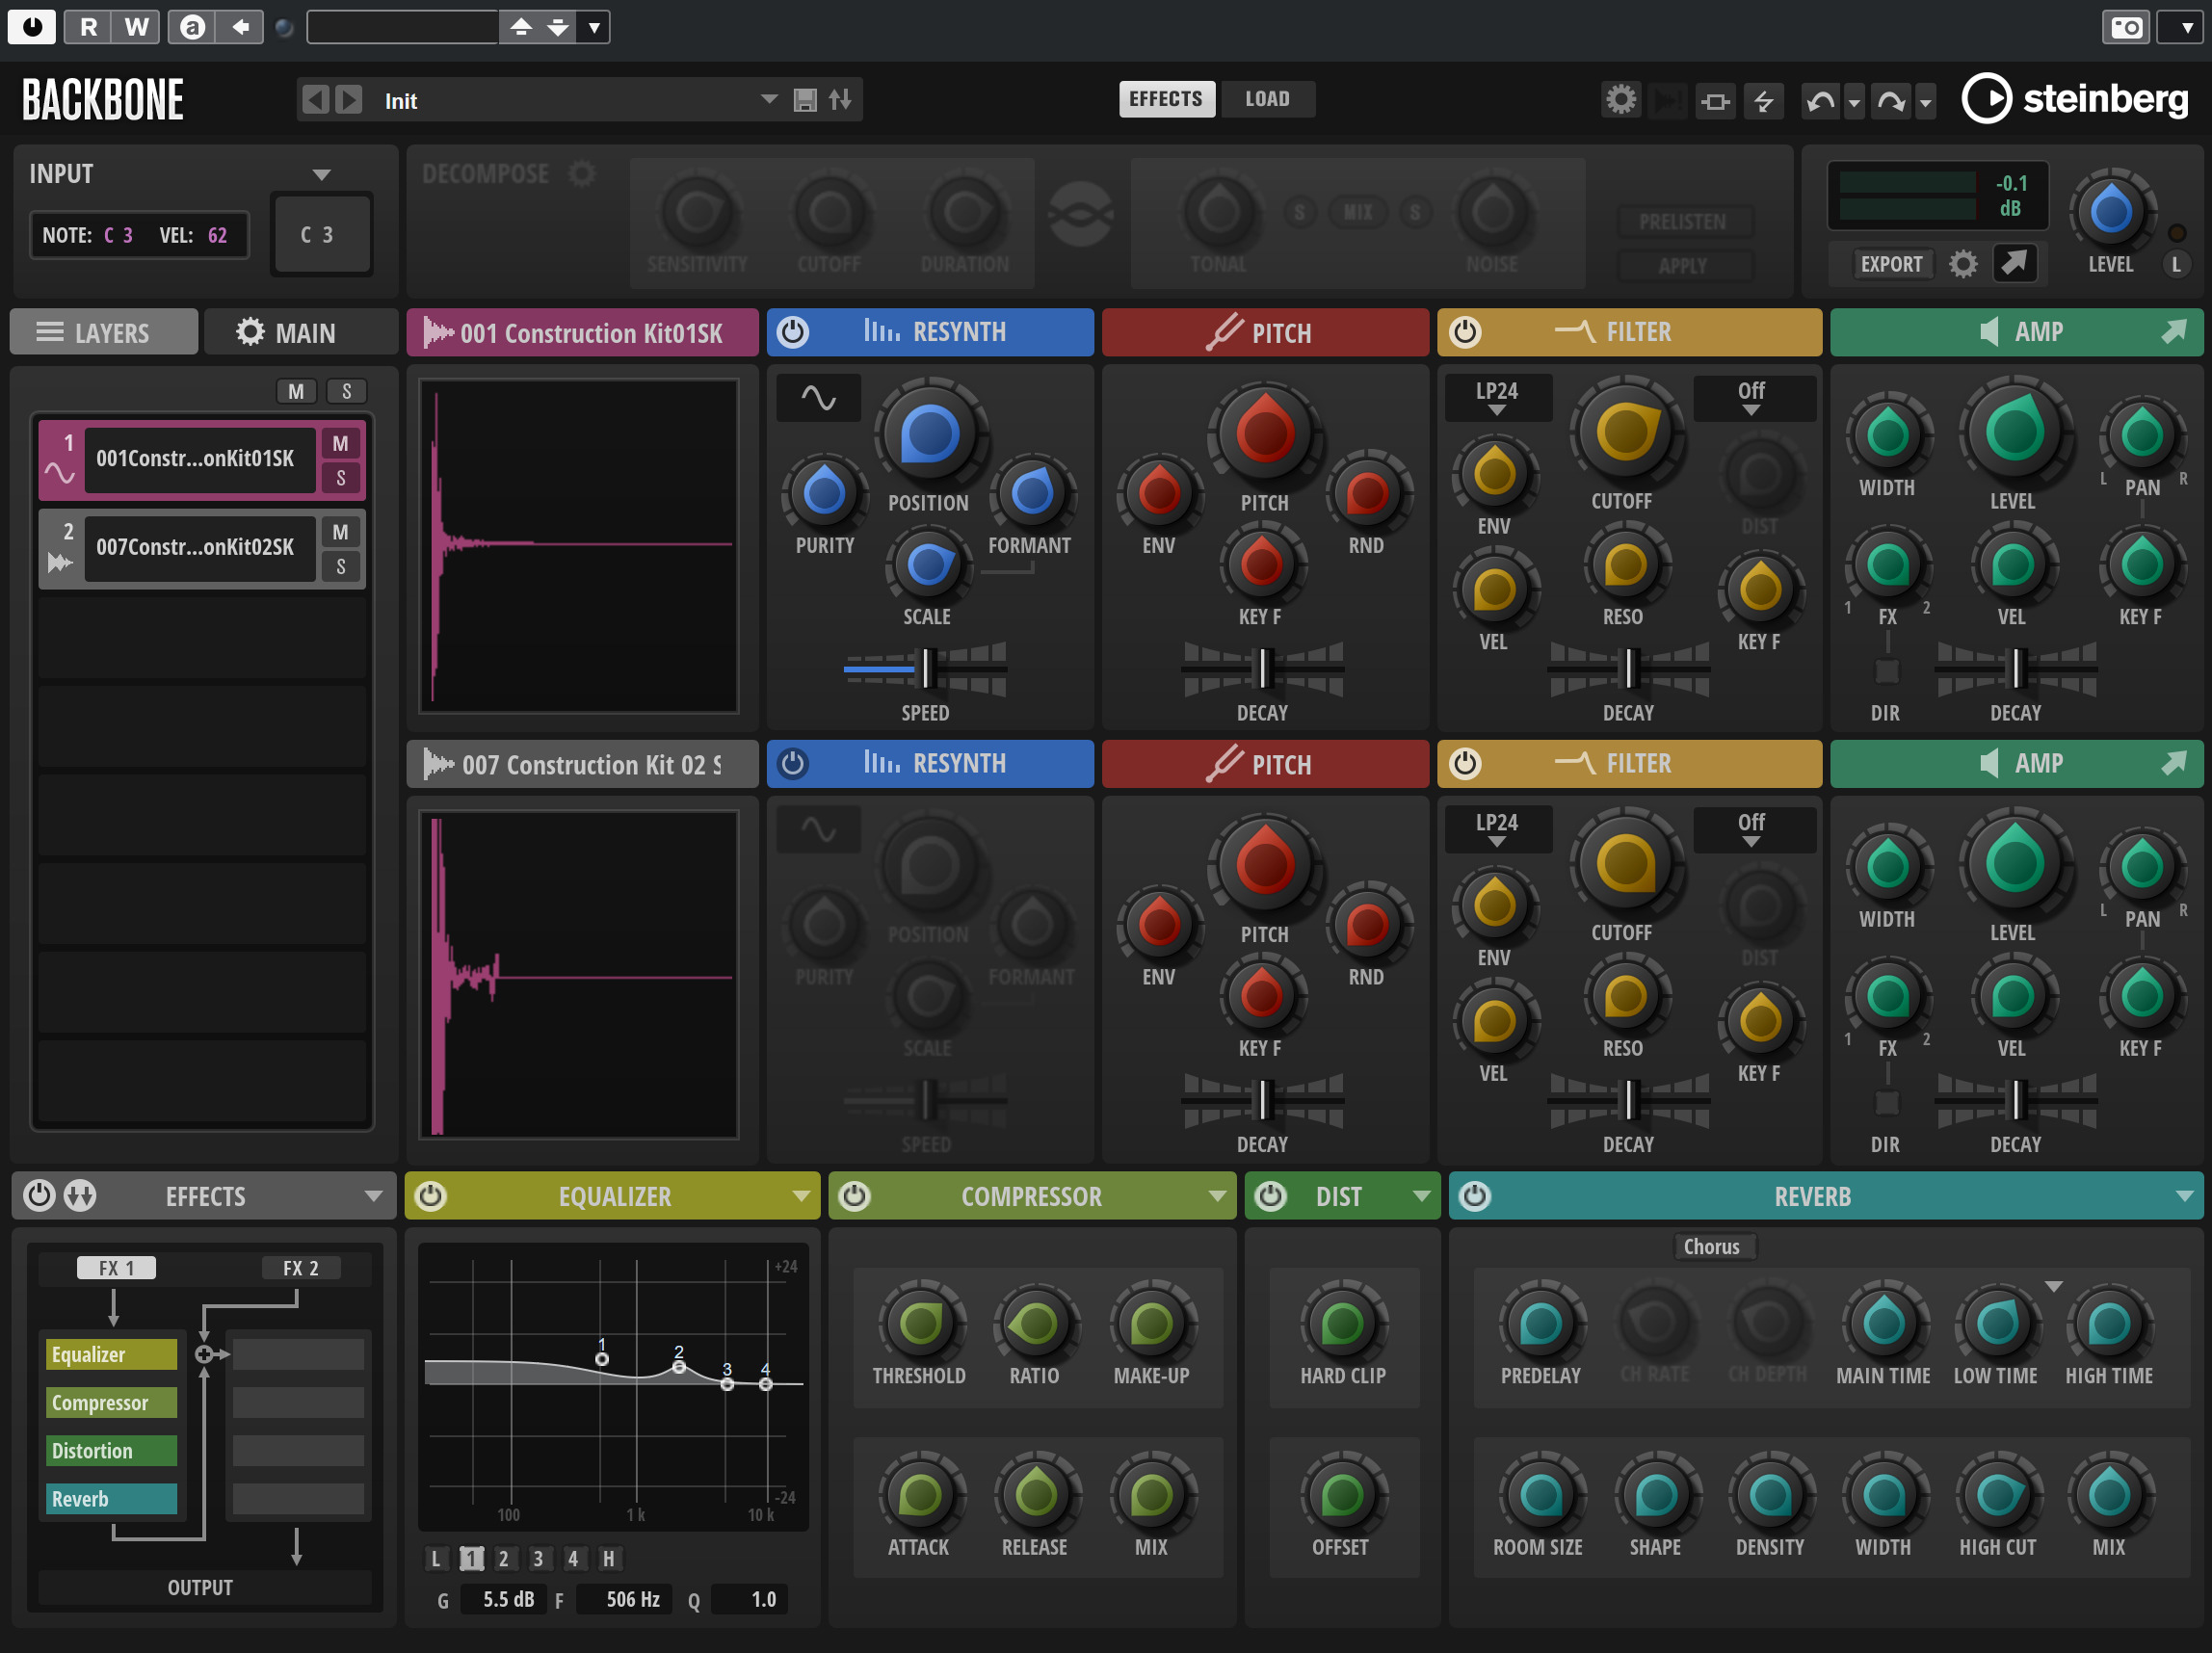Click the plug-in power bypass icon
Screen dimensions: 2212x1653
coord(32,27)
